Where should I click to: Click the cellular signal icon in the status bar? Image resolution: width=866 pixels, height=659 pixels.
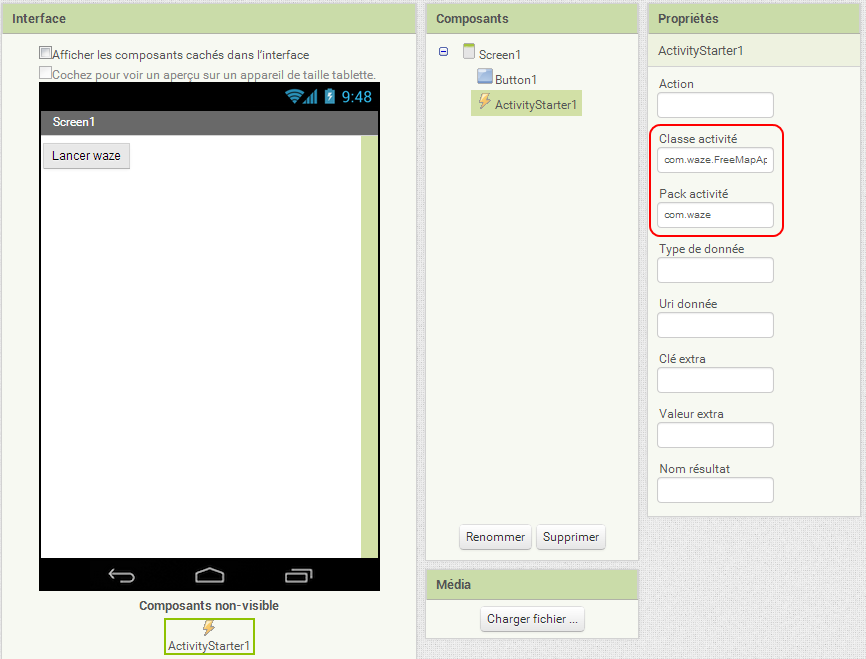click(x=311, y=97)
